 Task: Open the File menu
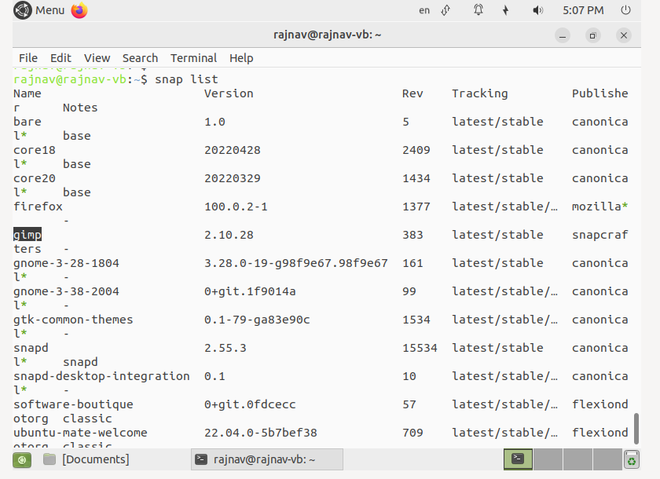tap(28, 58)
